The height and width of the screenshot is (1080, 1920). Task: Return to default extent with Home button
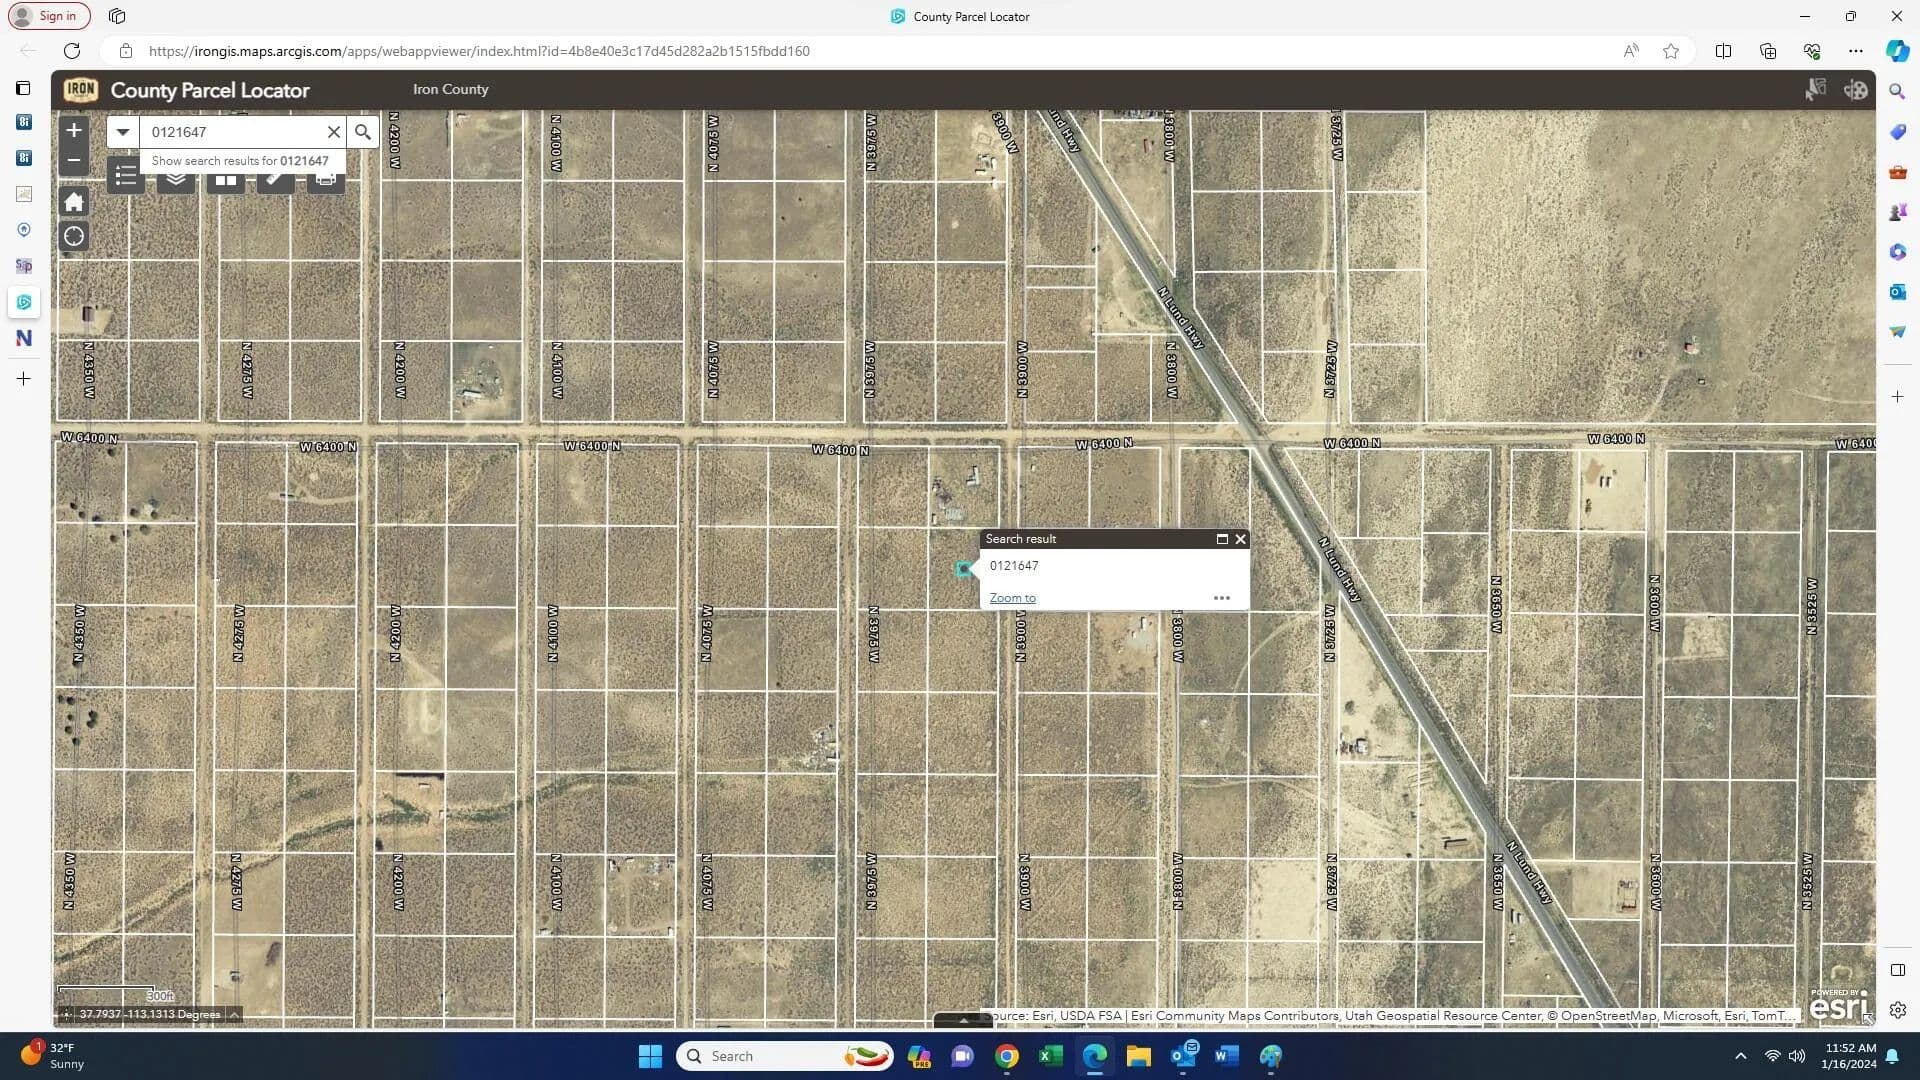pyautogui.click(x=74, y=202)
